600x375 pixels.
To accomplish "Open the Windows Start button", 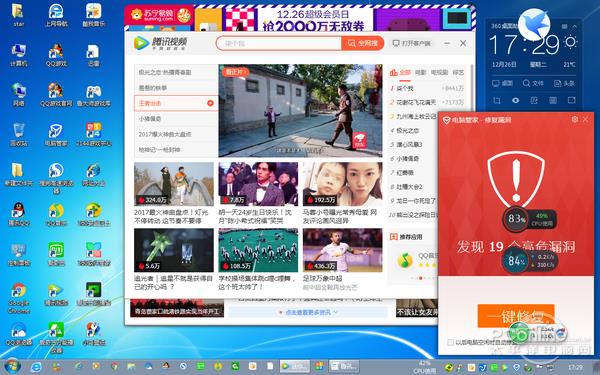I will pos(12,366).
